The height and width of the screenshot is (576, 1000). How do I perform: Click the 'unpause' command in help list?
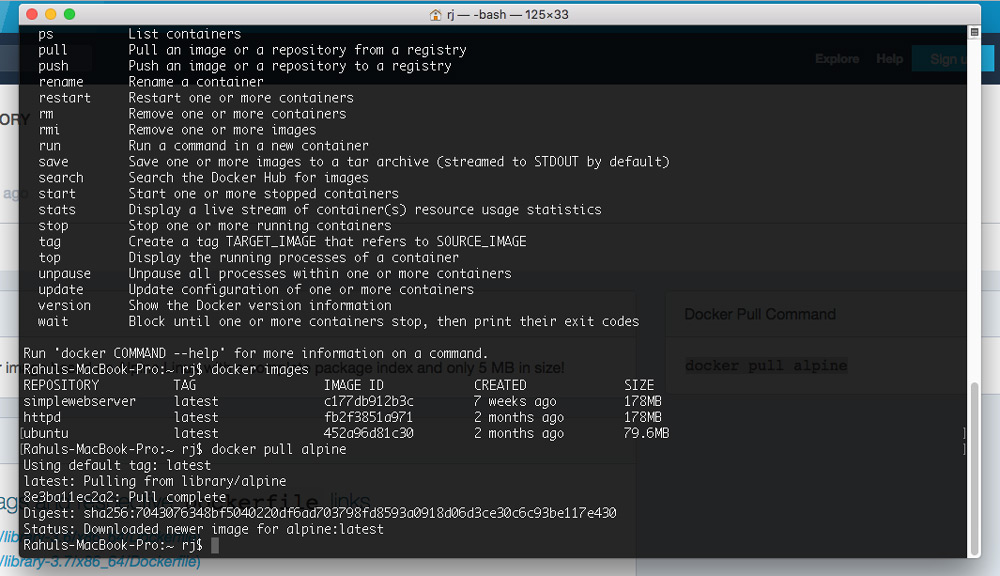coord(64,274)
